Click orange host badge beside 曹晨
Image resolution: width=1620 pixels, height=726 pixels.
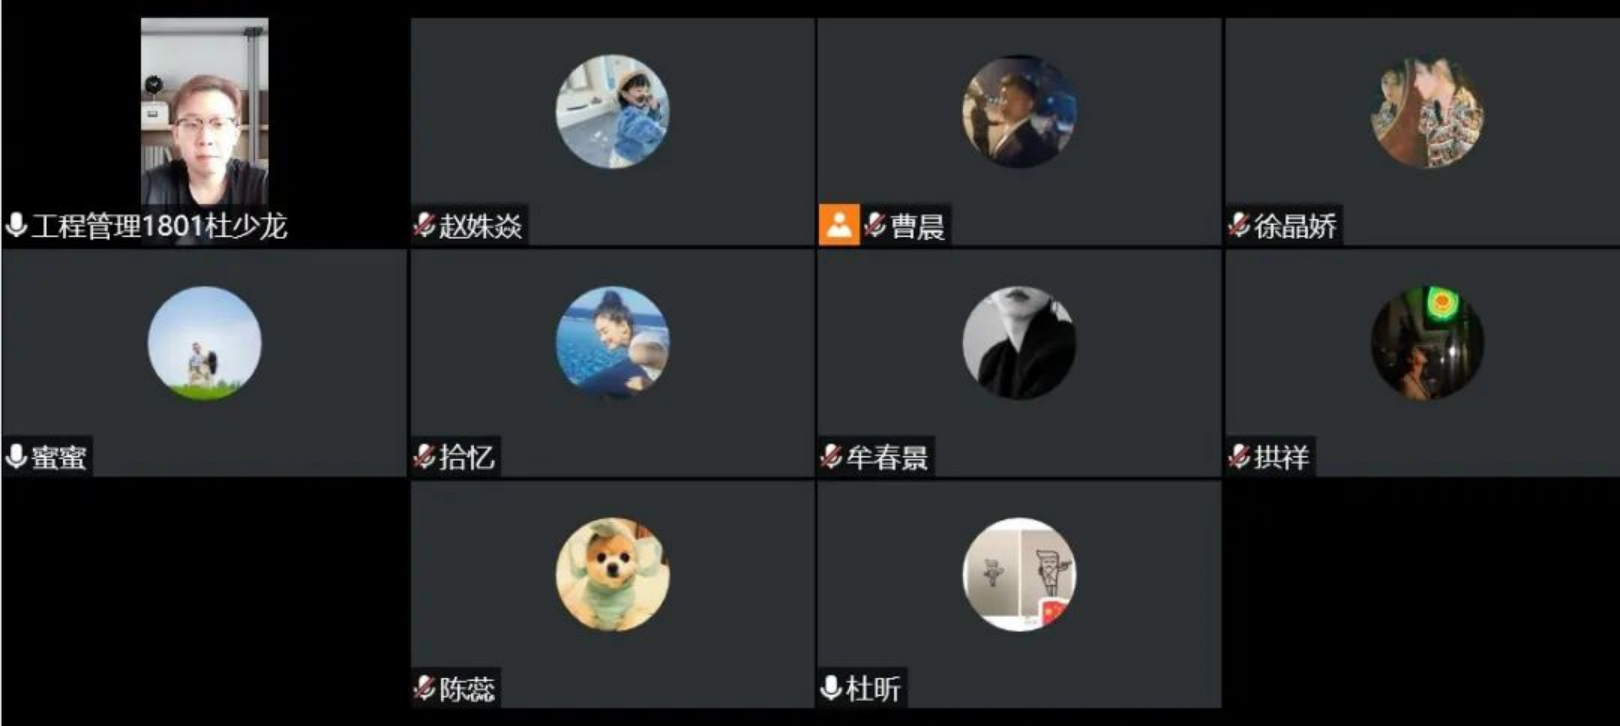[x=839, y=225]
